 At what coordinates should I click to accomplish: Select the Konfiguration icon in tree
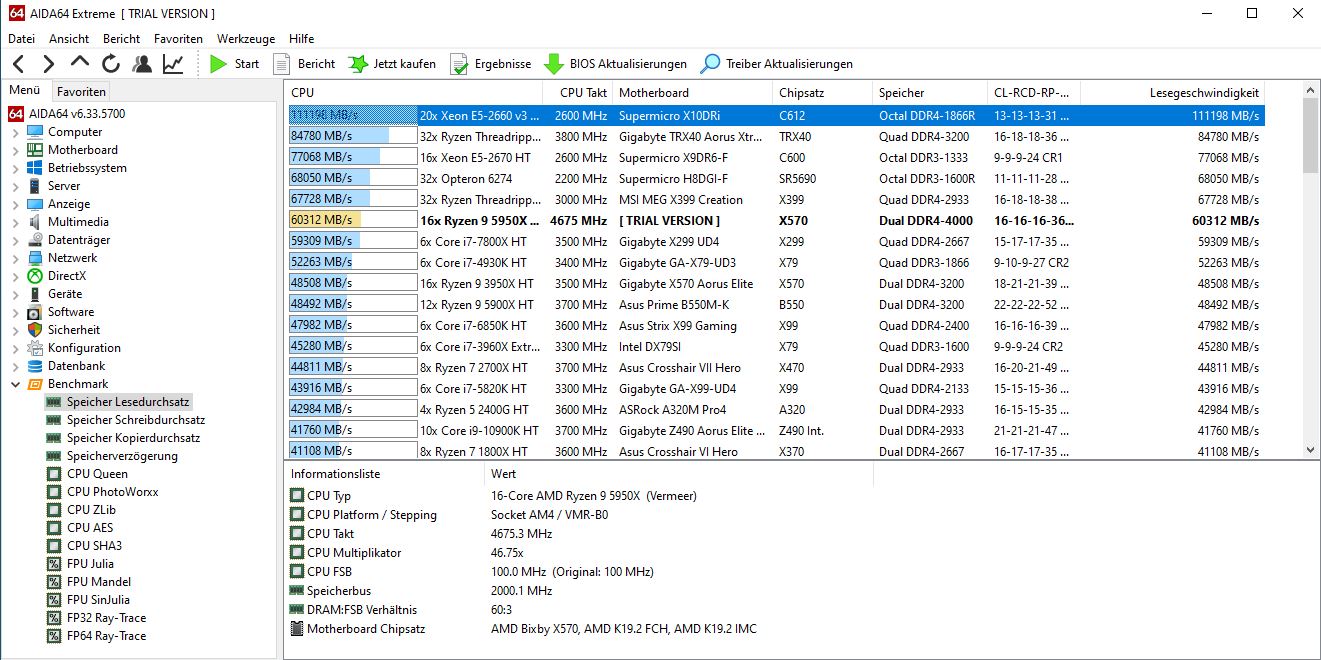[x=35, y=348]
